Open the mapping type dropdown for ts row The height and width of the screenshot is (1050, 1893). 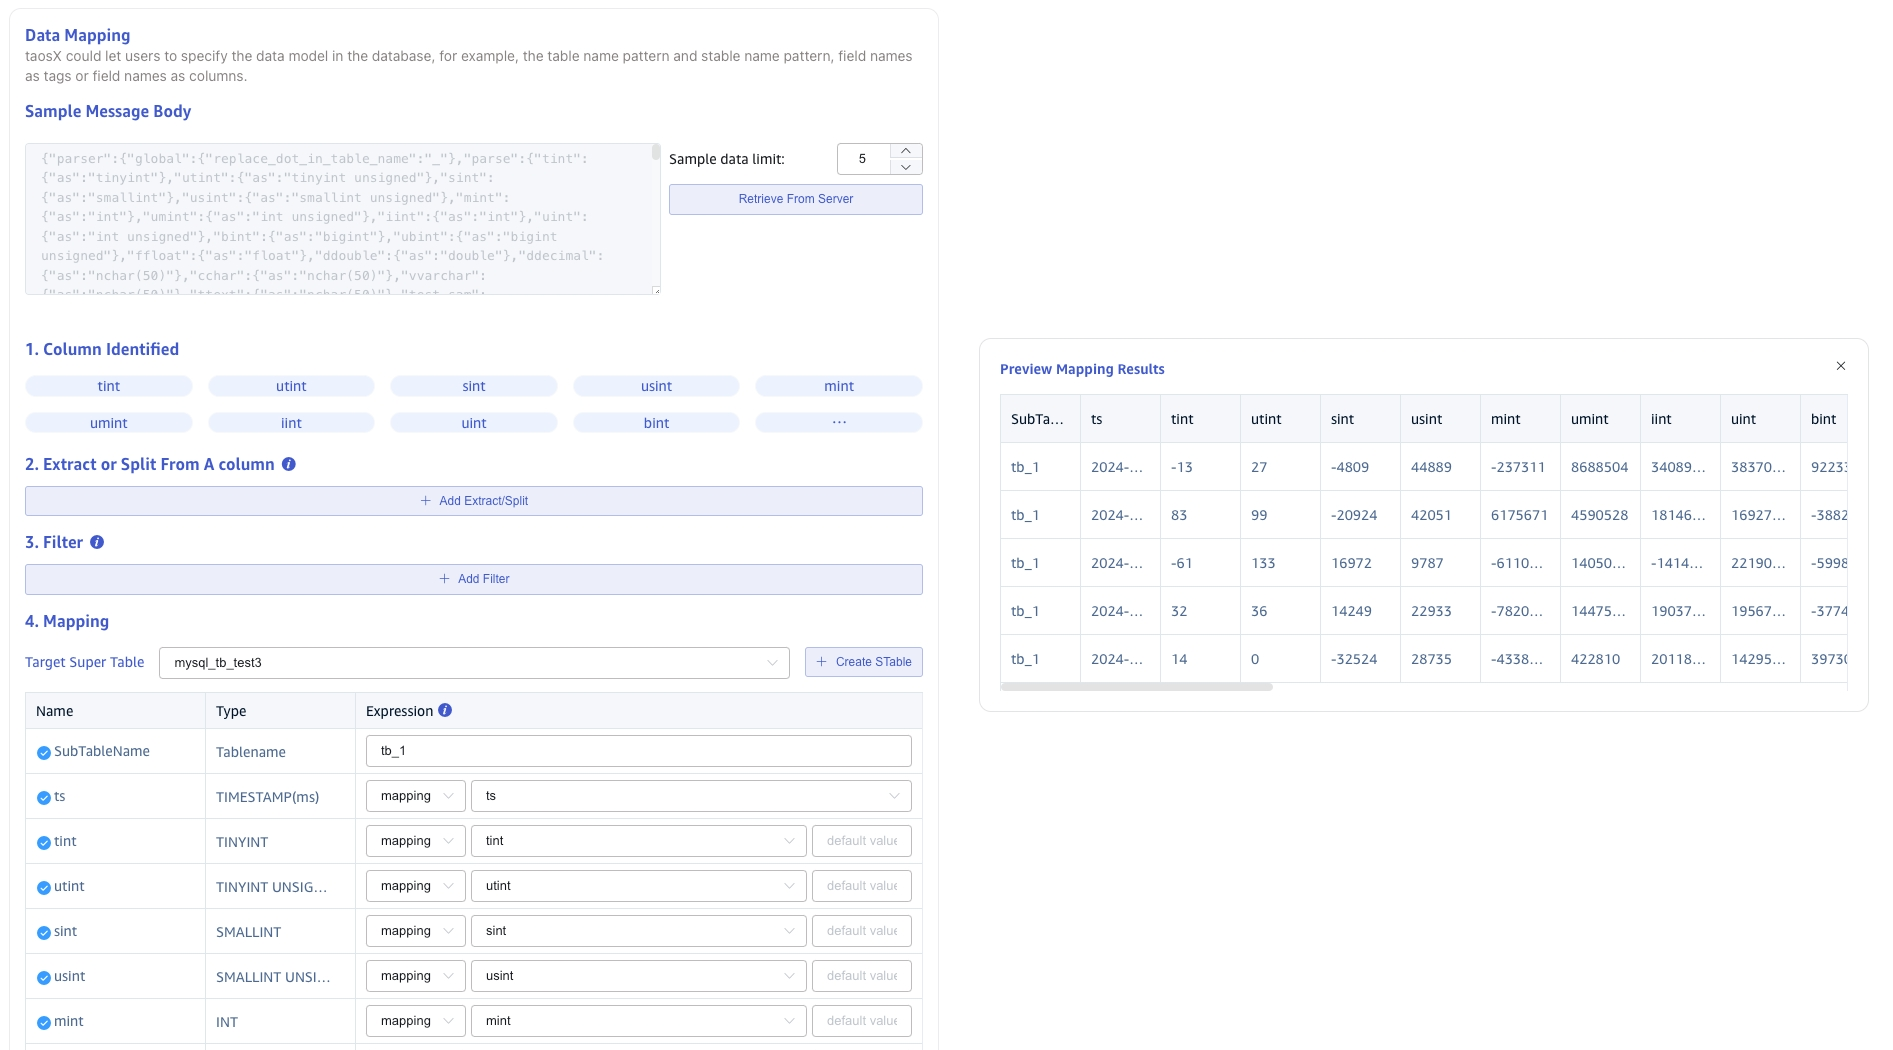415,796
